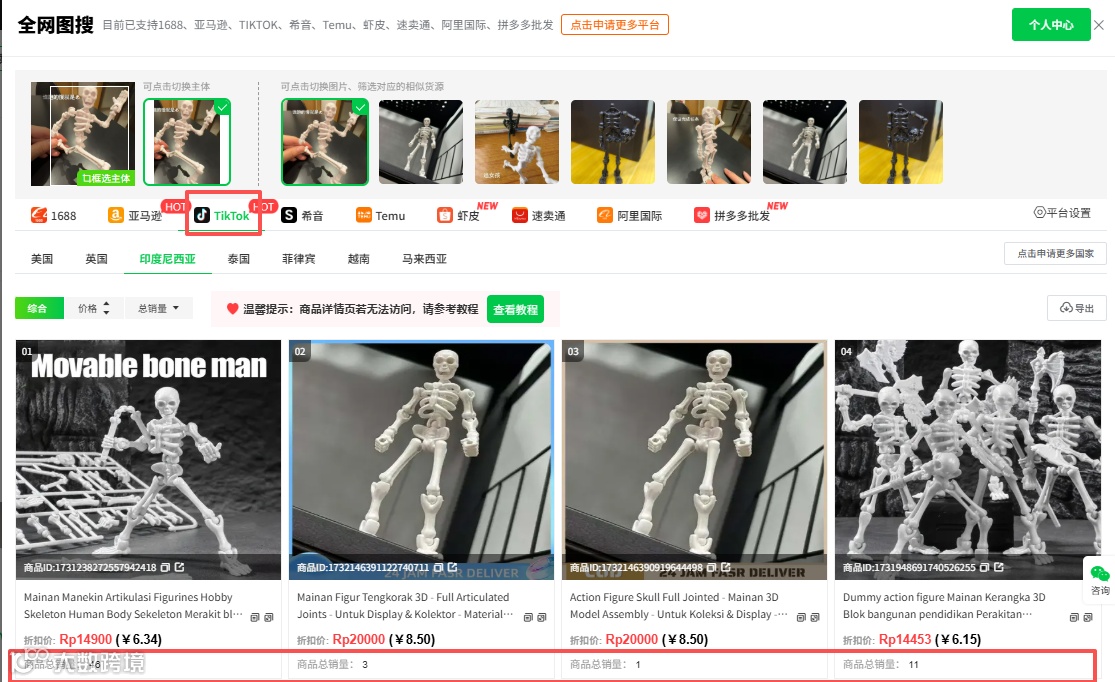Image resolution: width=1115 pixels, height=682 pixels.
Task: Select the 越南 country tab
Action: tap(358, 259)
